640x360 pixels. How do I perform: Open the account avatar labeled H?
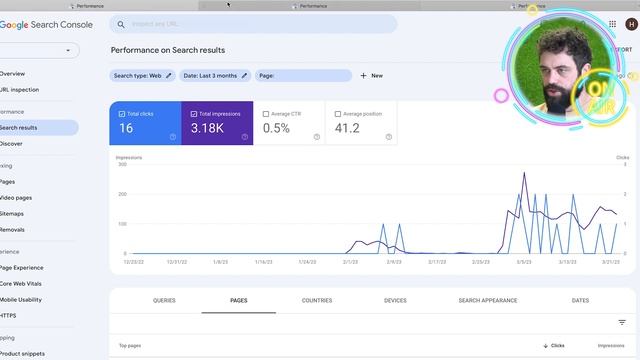click(x=631, y=24)
